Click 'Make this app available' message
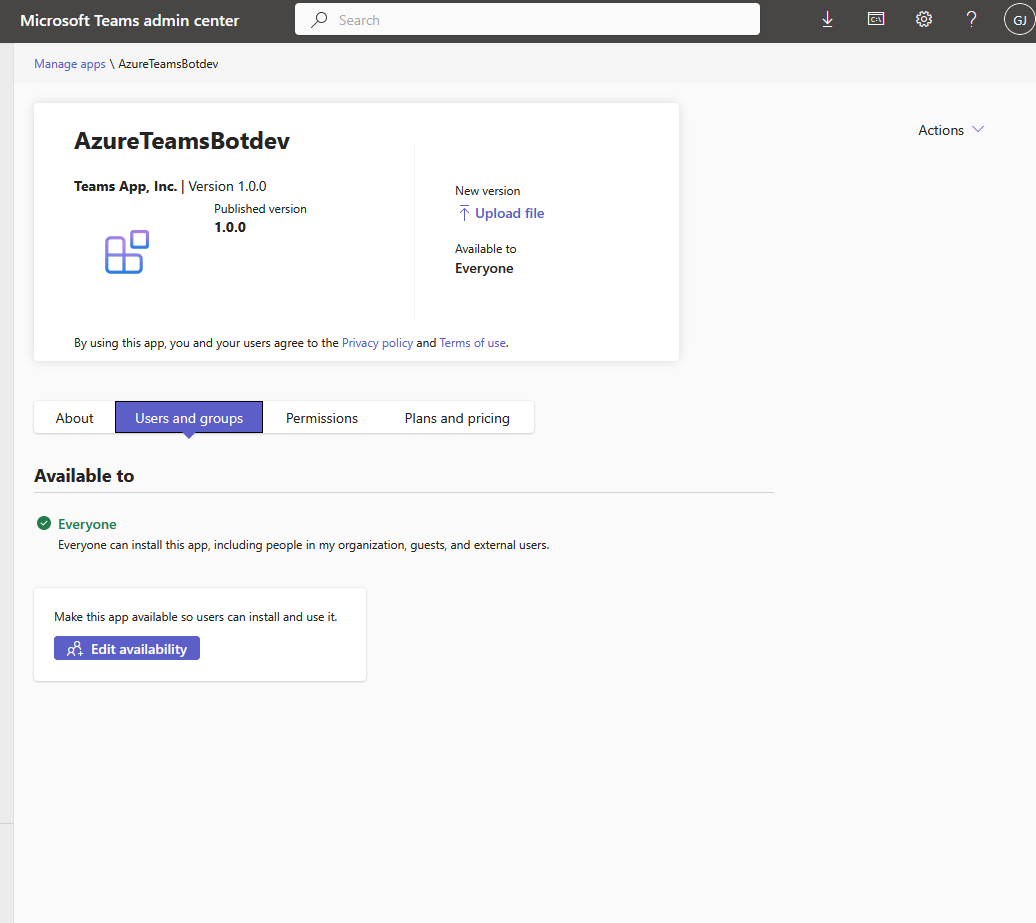Image resolution: width=1036 pixels, height=923 pixels. click(196, 616)
